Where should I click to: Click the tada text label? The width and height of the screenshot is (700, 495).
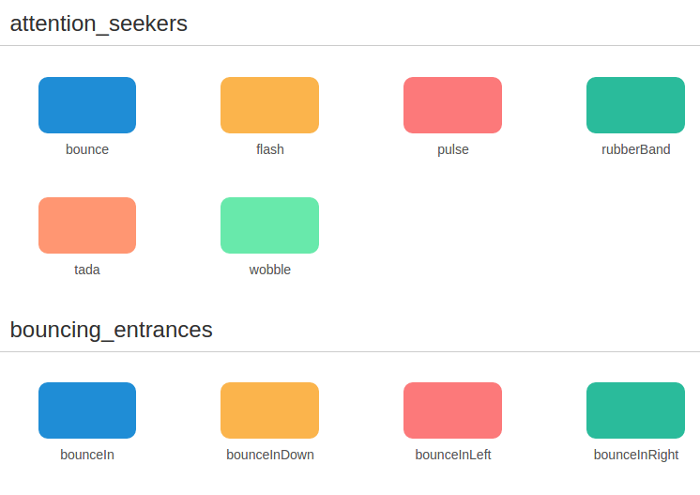87,270
